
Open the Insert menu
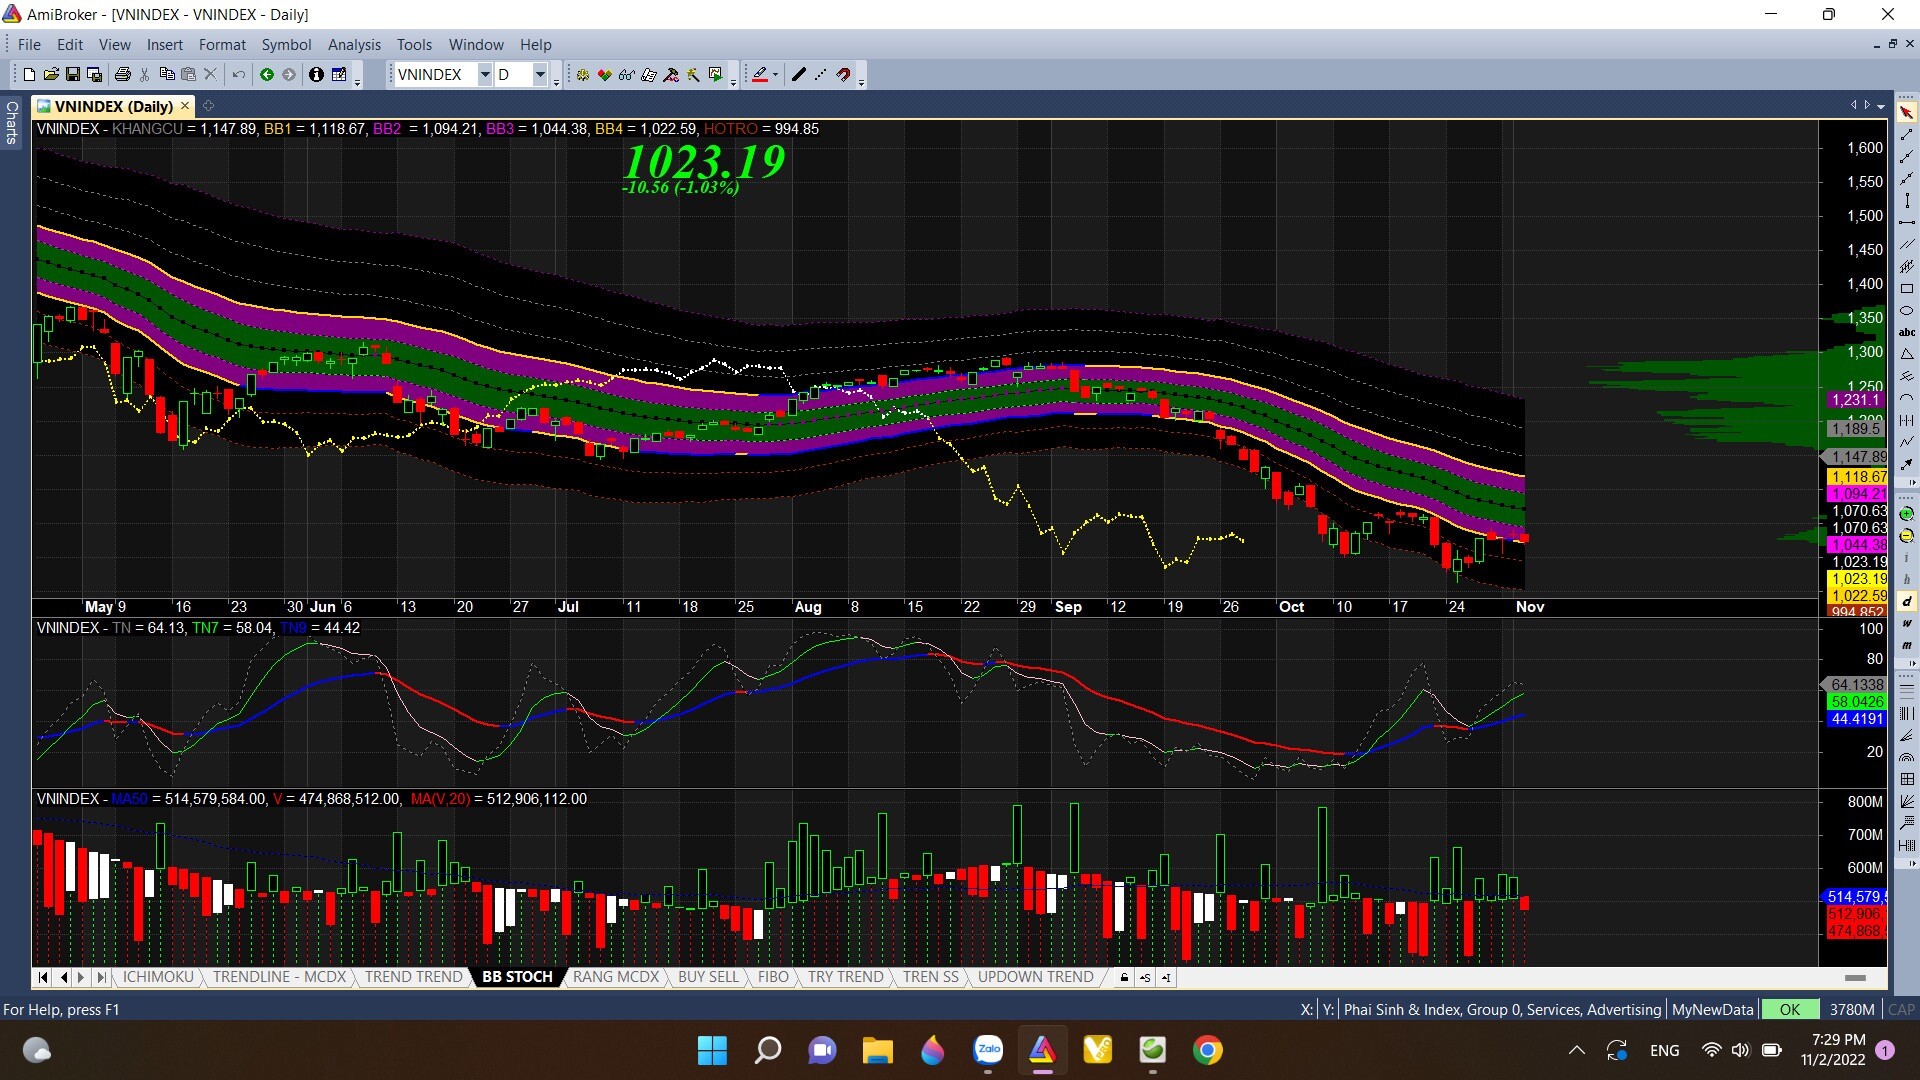click(164, 44)
